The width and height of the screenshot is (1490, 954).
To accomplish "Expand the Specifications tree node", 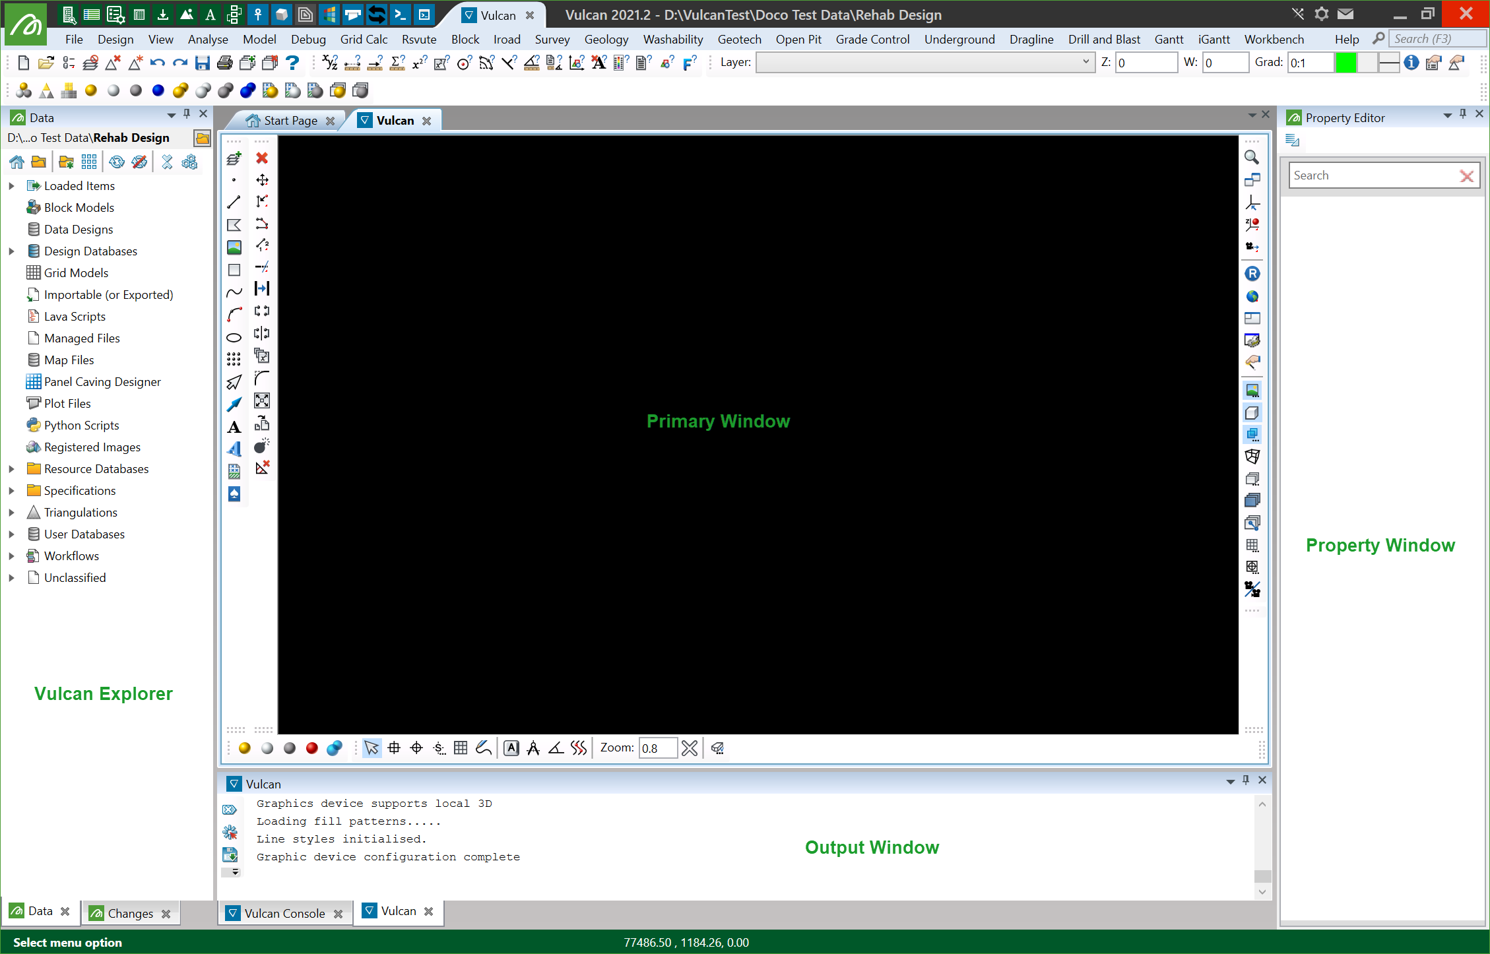I will (12, 491).
